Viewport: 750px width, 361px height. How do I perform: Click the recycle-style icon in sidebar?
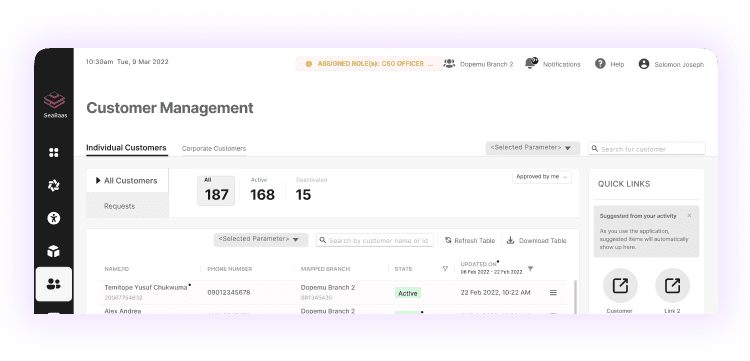point(54,186)
